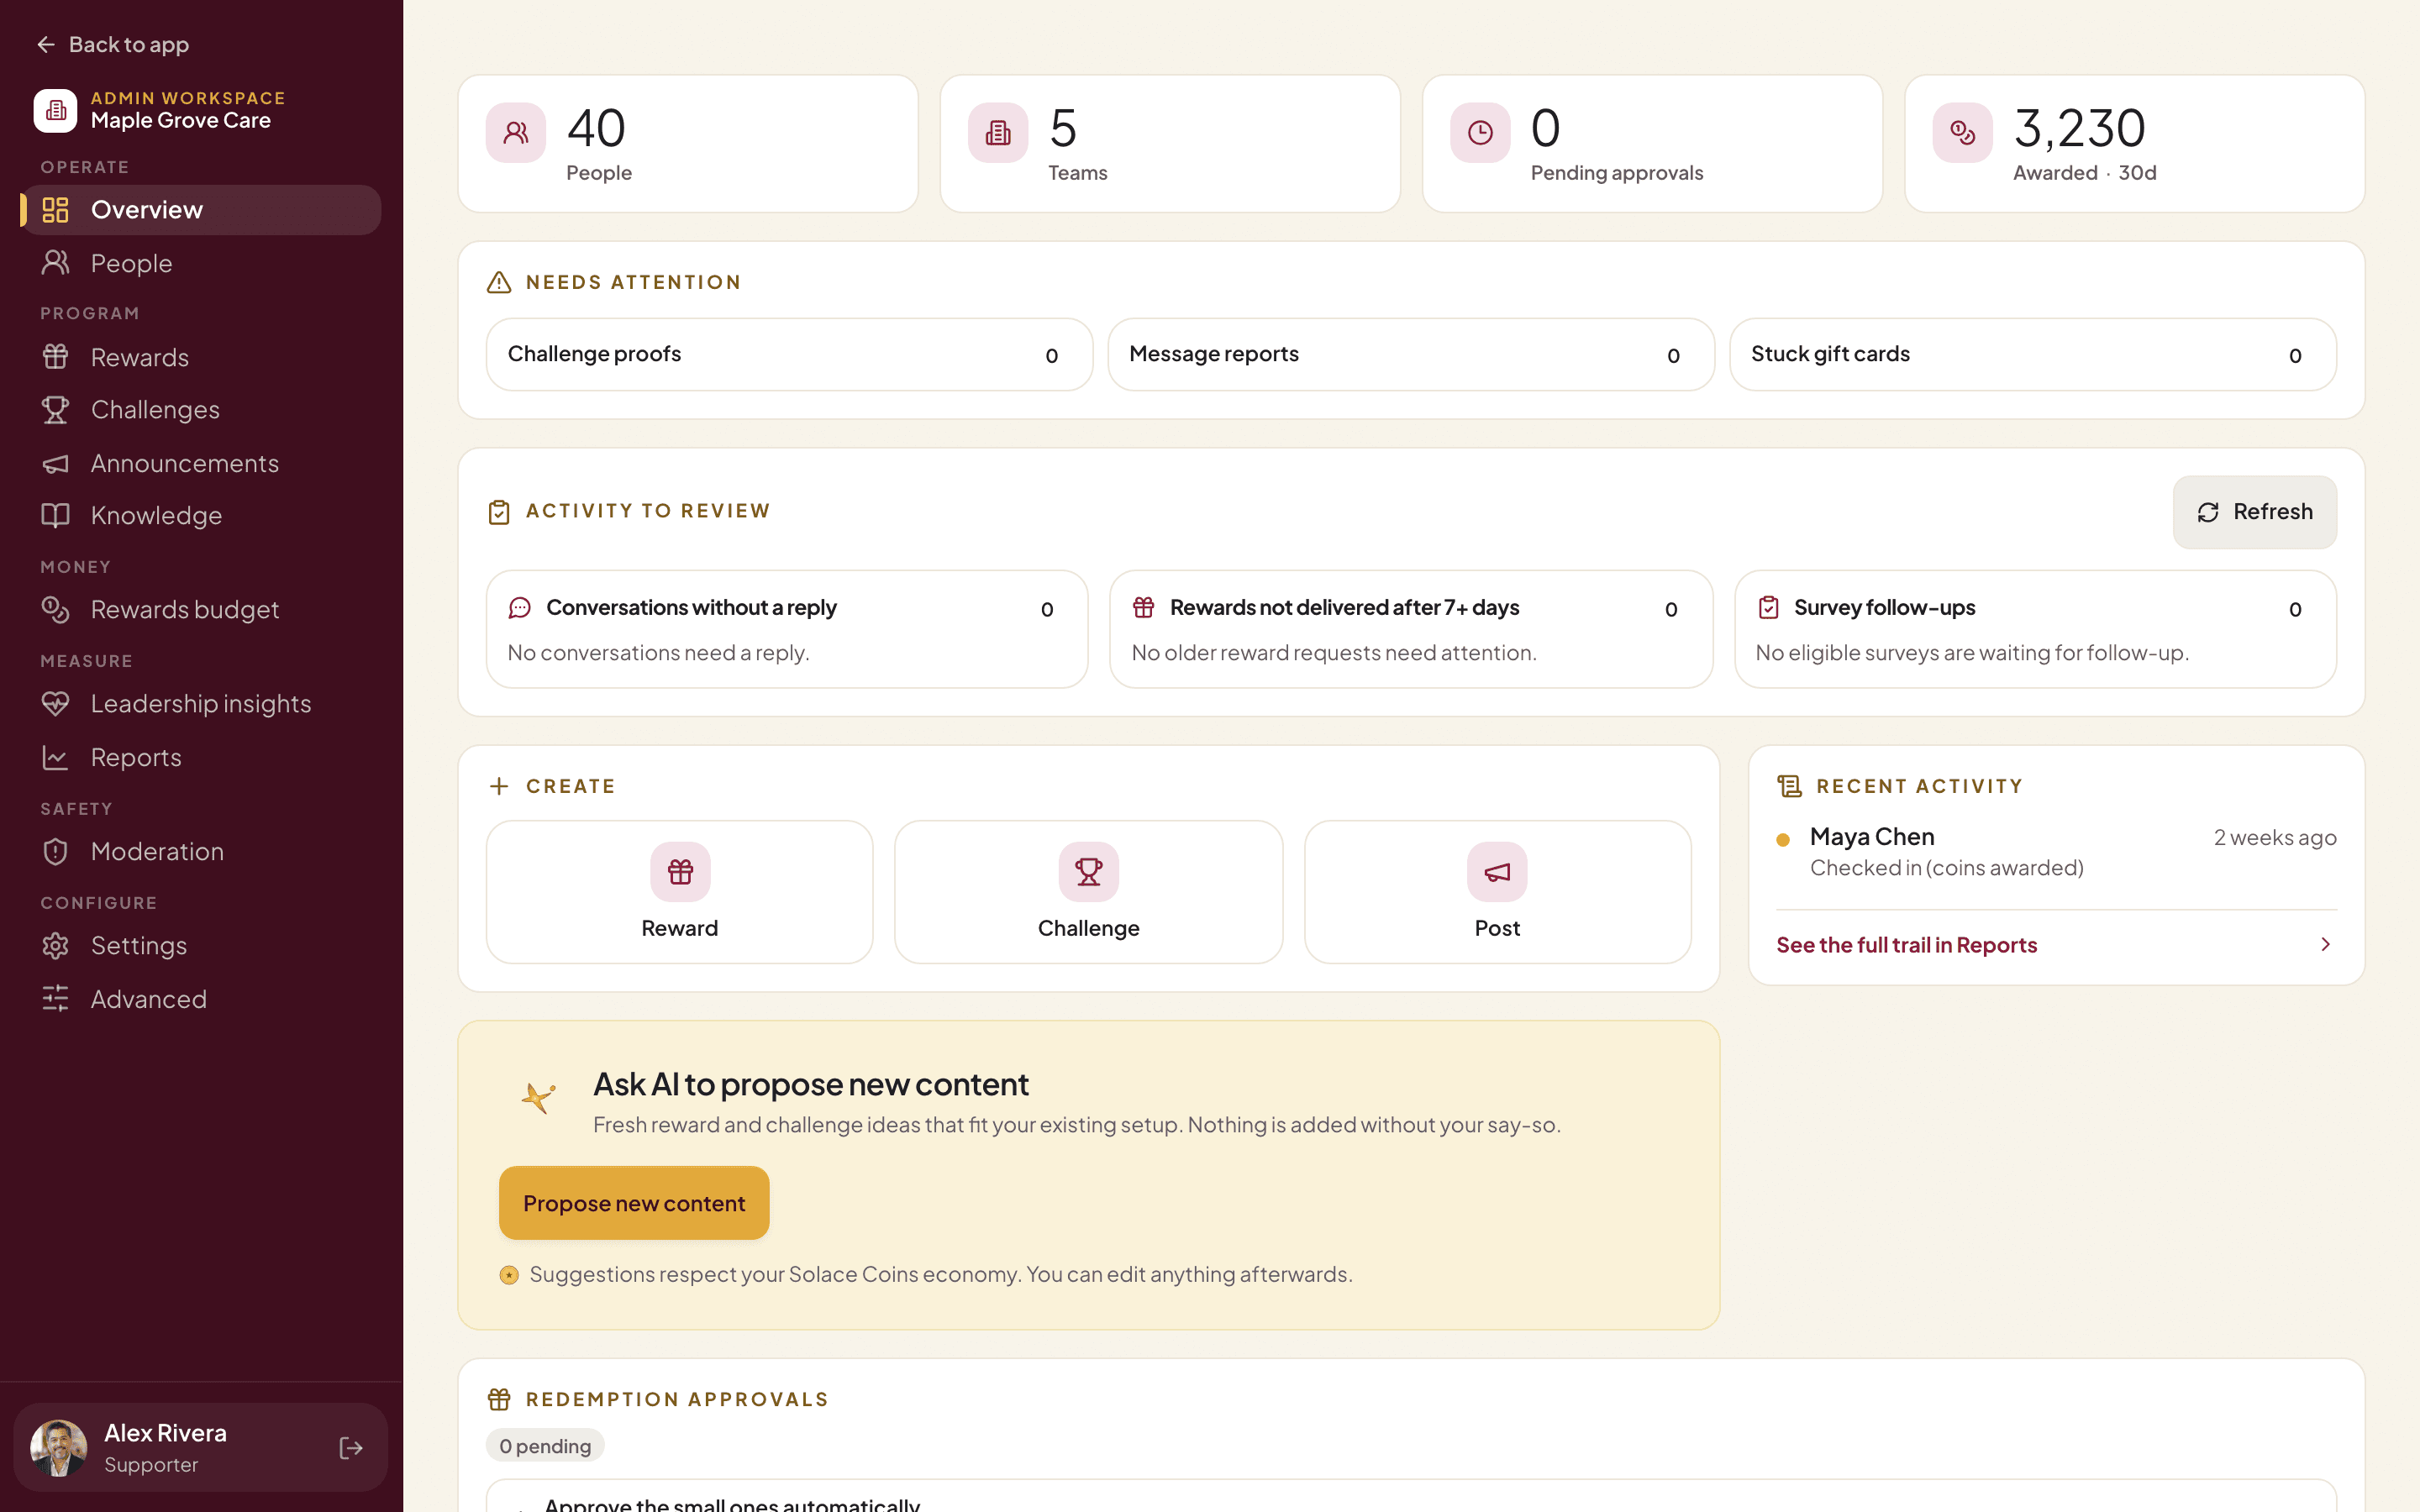Open Rewards budget via the coins icon

pyautogui.click(x=55, y=609)
